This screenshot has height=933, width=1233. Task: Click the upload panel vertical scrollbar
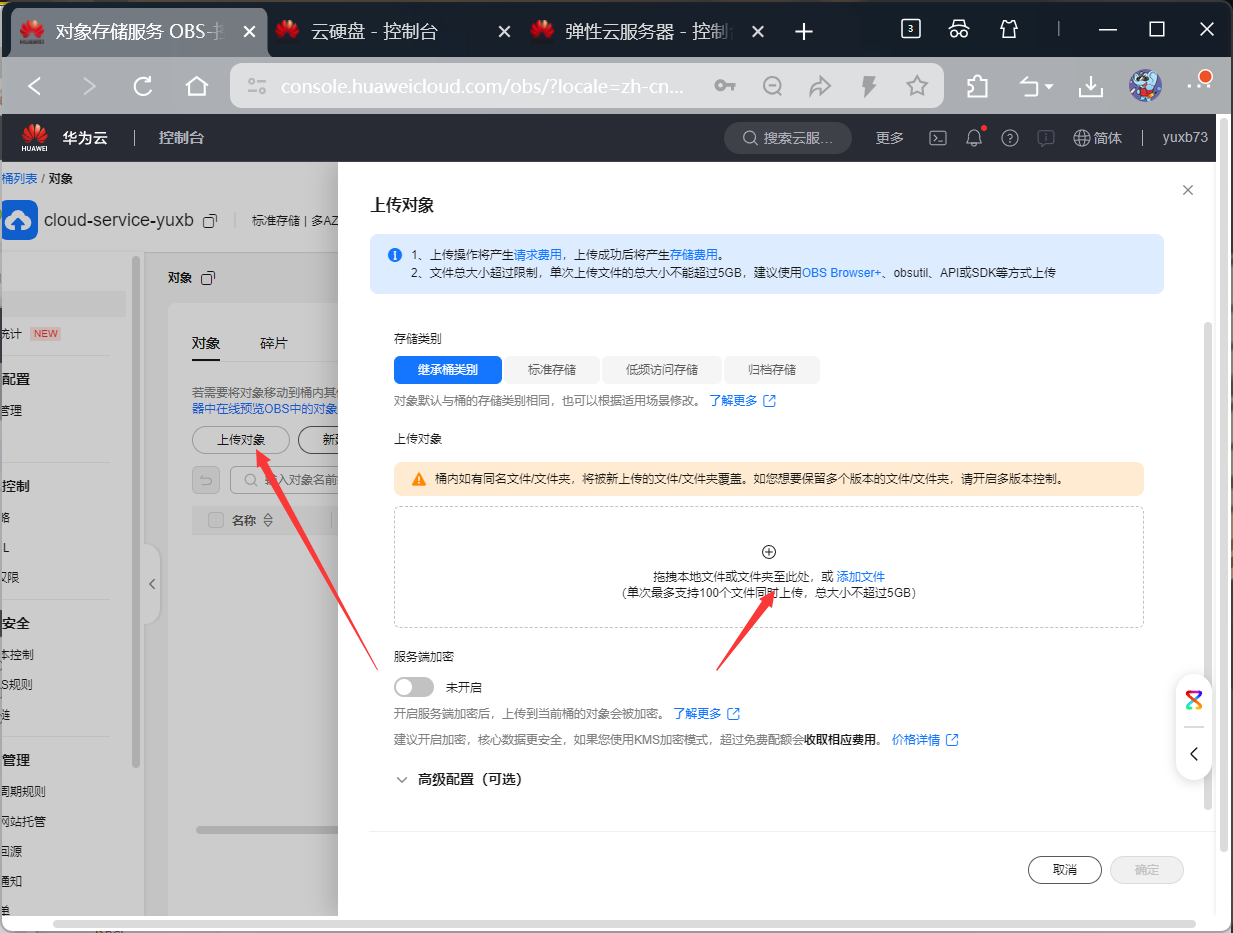pos(1207,565)
